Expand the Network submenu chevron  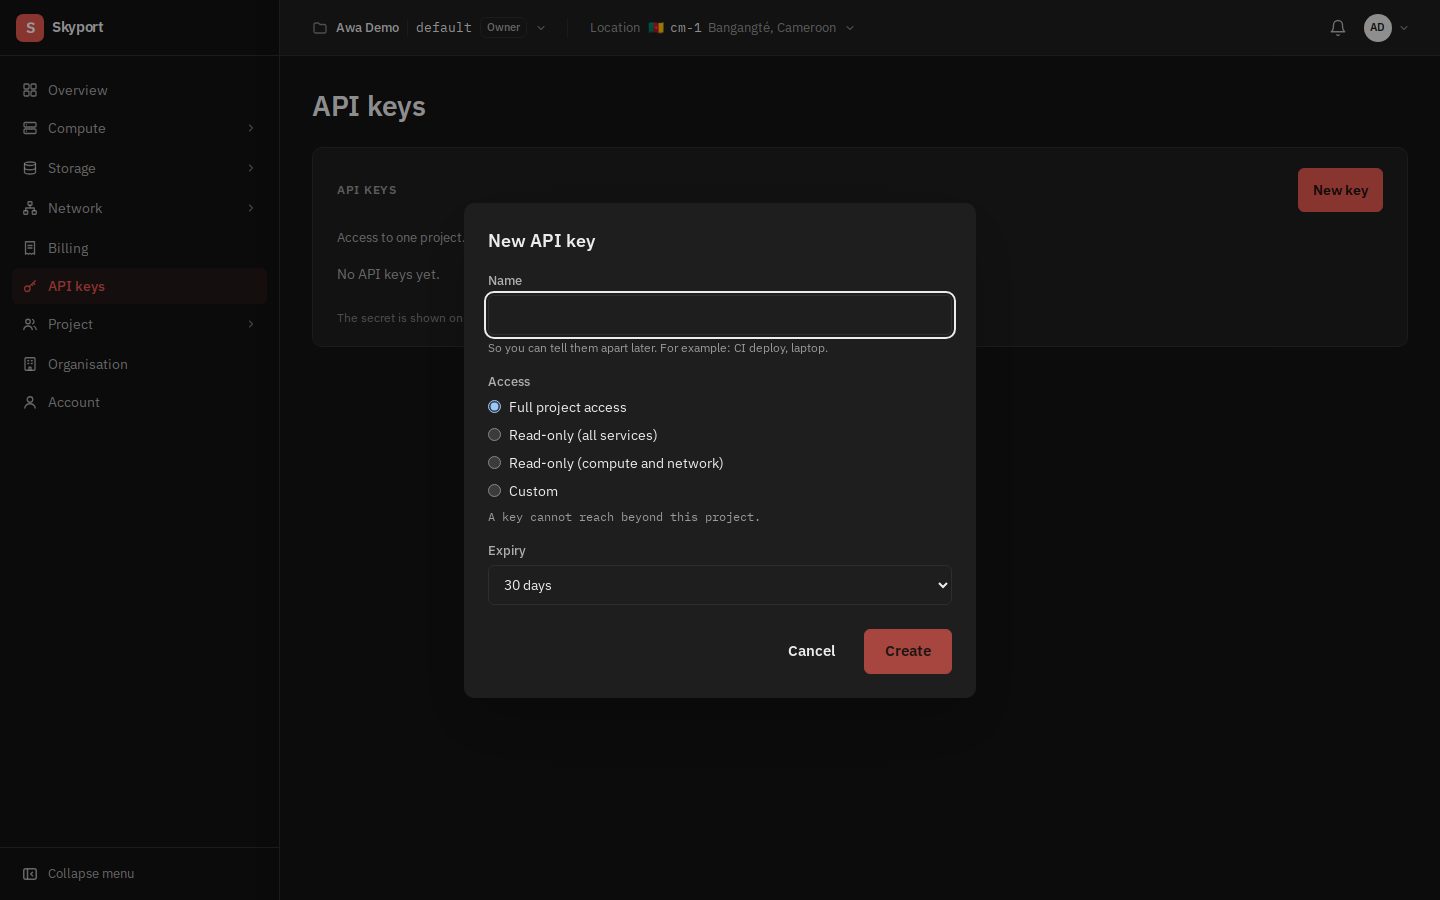(x=251, y=208)
